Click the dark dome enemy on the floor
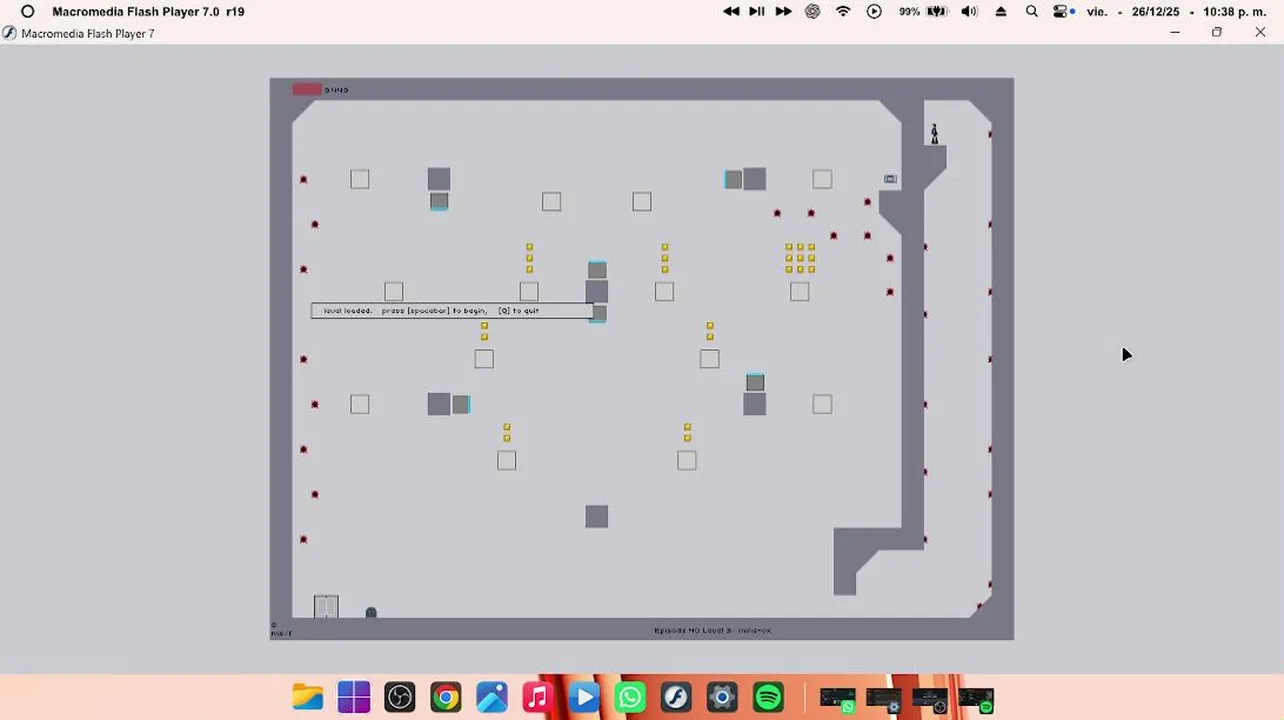Viewport: 1284px width, 720px height. [371, 613]
